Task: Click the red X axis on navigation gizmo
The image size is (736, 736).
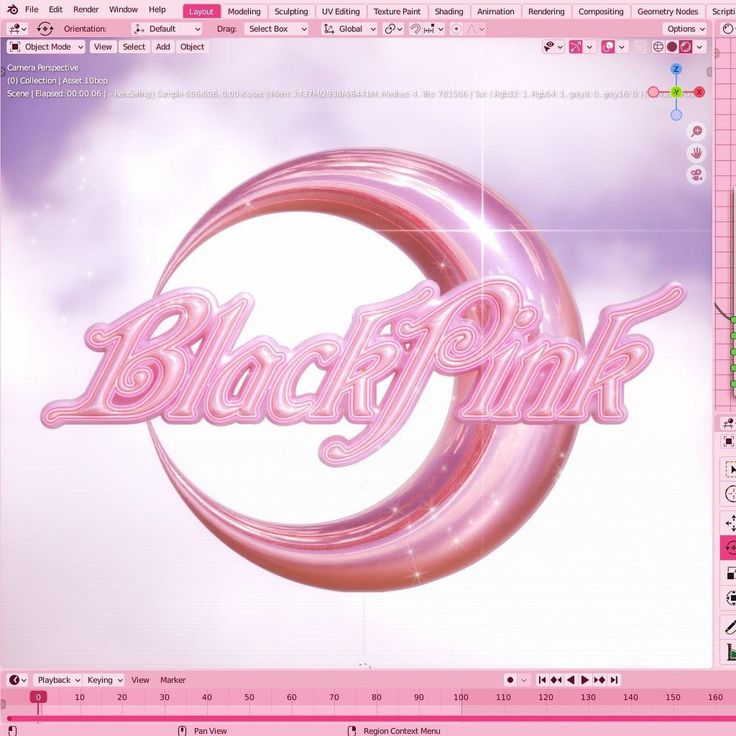Action: [x=699, y=92]
